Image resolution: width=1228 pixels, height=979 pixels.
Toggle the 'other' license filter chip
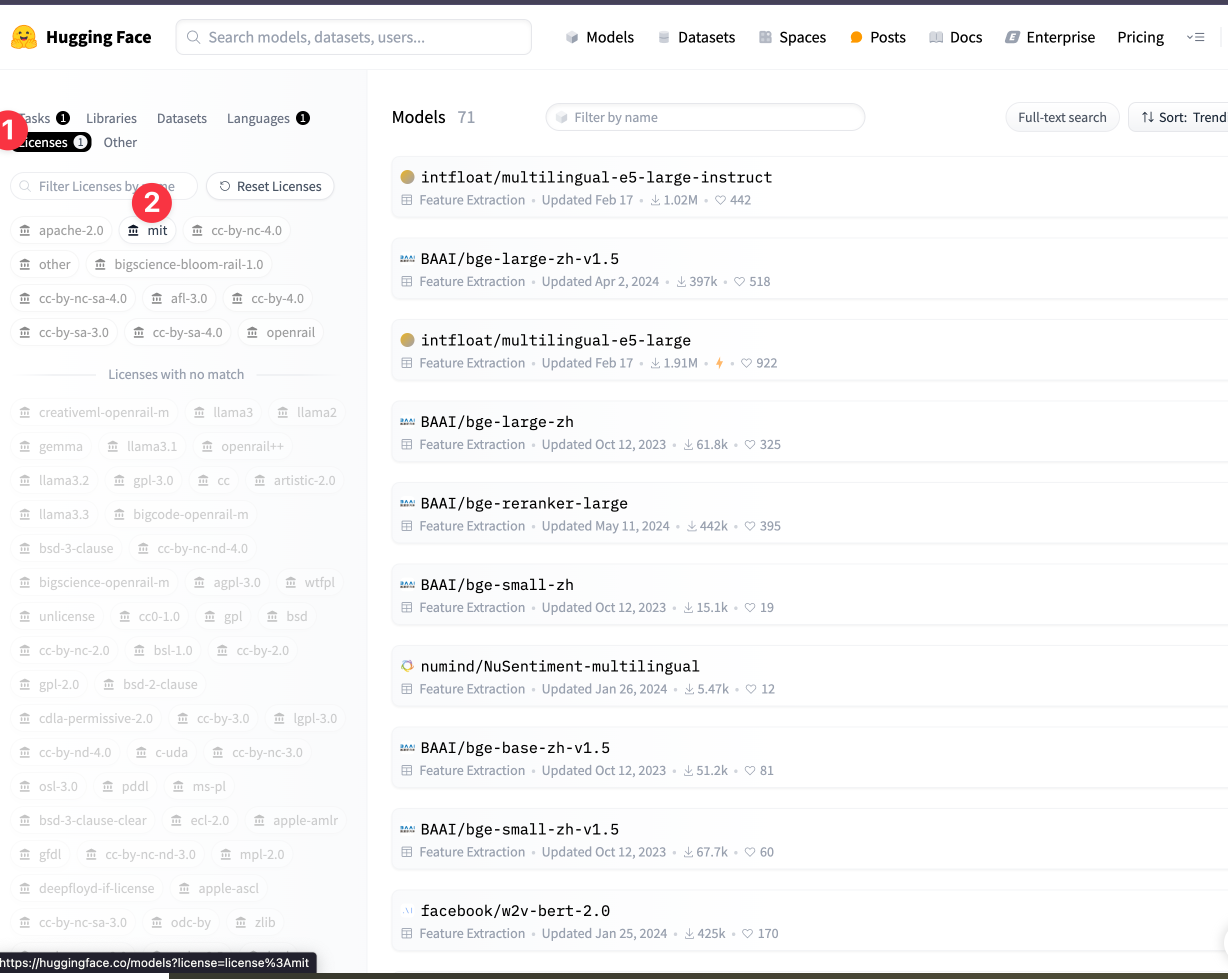46,264
